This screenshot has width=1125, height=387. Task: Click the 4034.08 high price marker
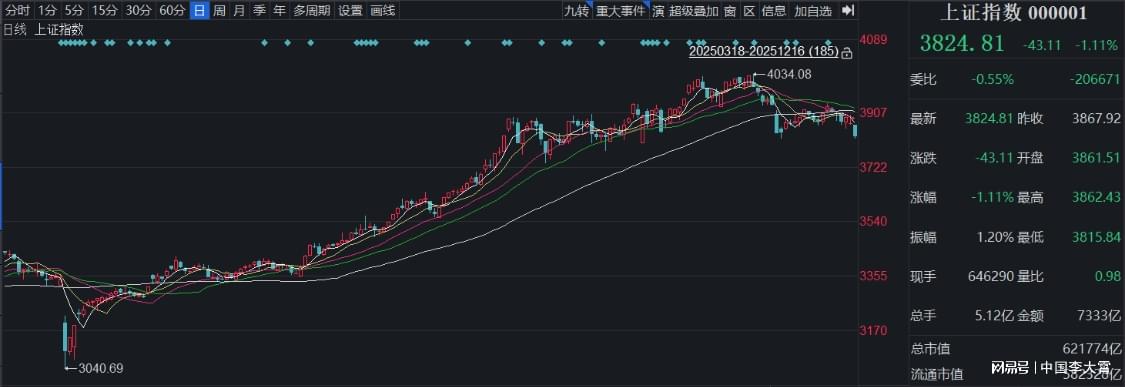pyautogui.click(x=789, y=74)
